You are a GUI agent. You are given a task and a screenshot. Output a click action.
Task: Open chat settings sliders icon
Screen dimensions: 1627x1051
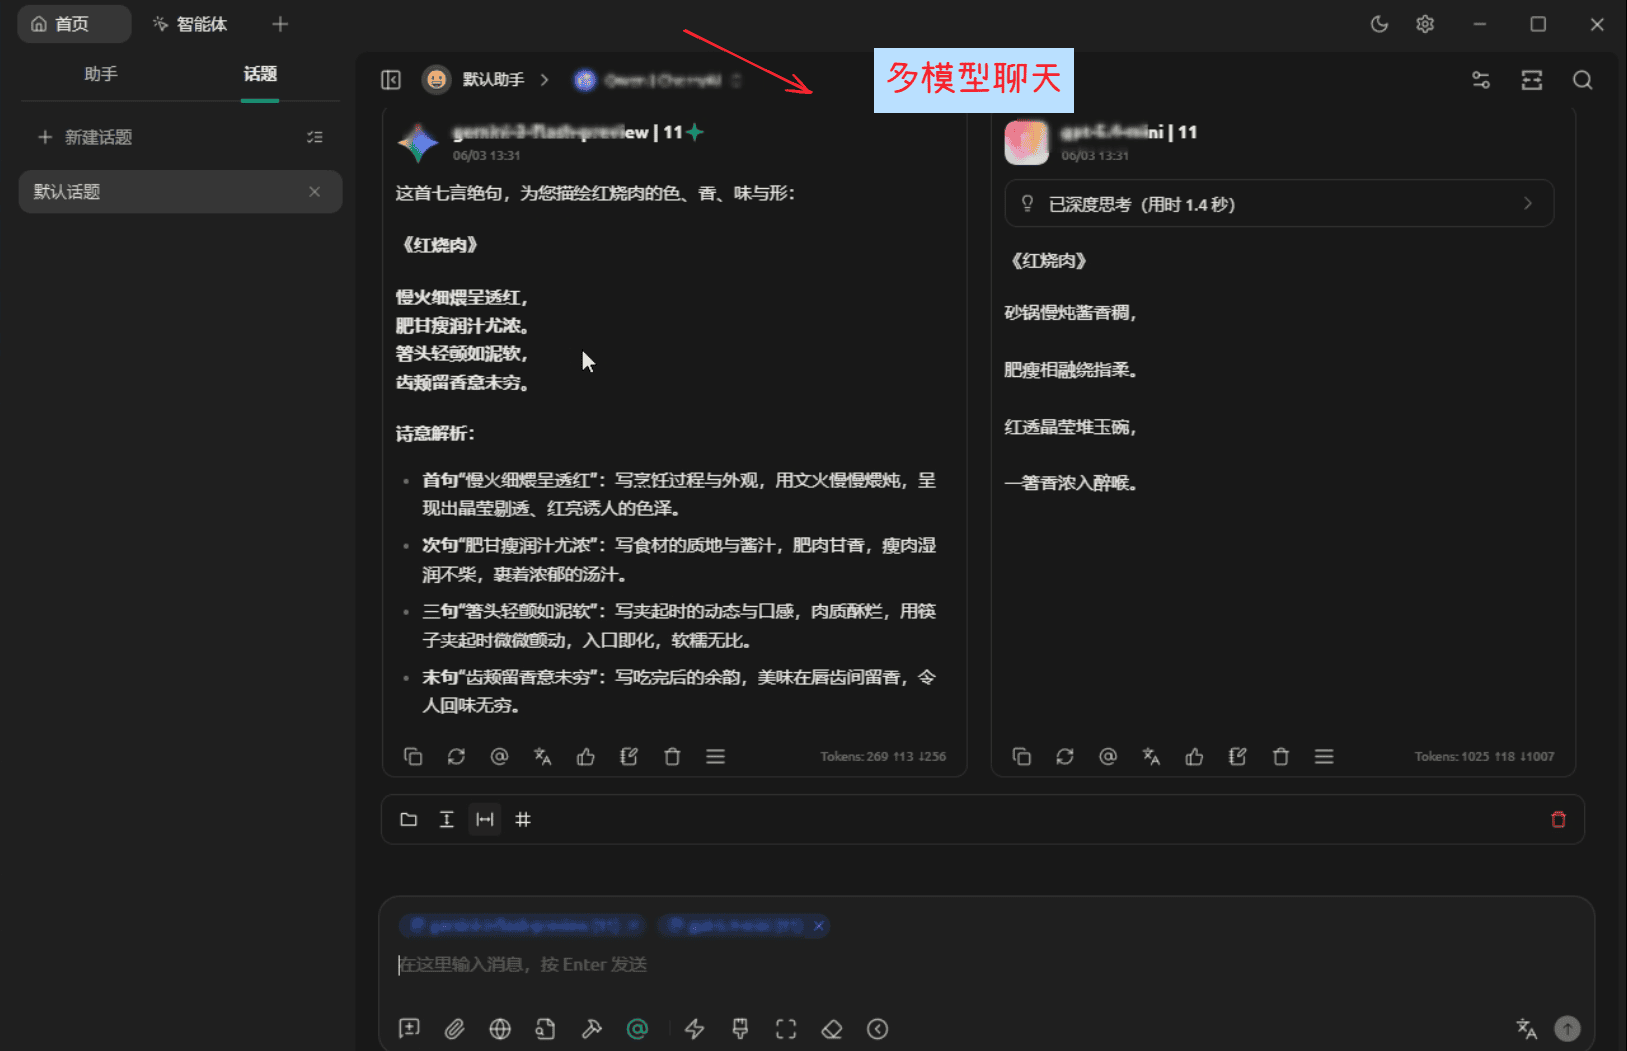pos(1481,80)
